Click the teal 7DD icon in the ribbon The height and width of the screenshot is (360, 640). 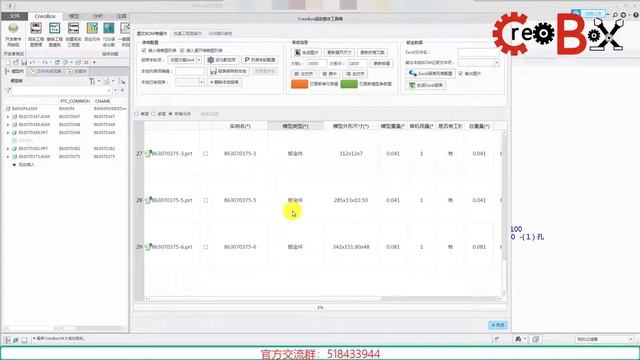click(109, 28)
